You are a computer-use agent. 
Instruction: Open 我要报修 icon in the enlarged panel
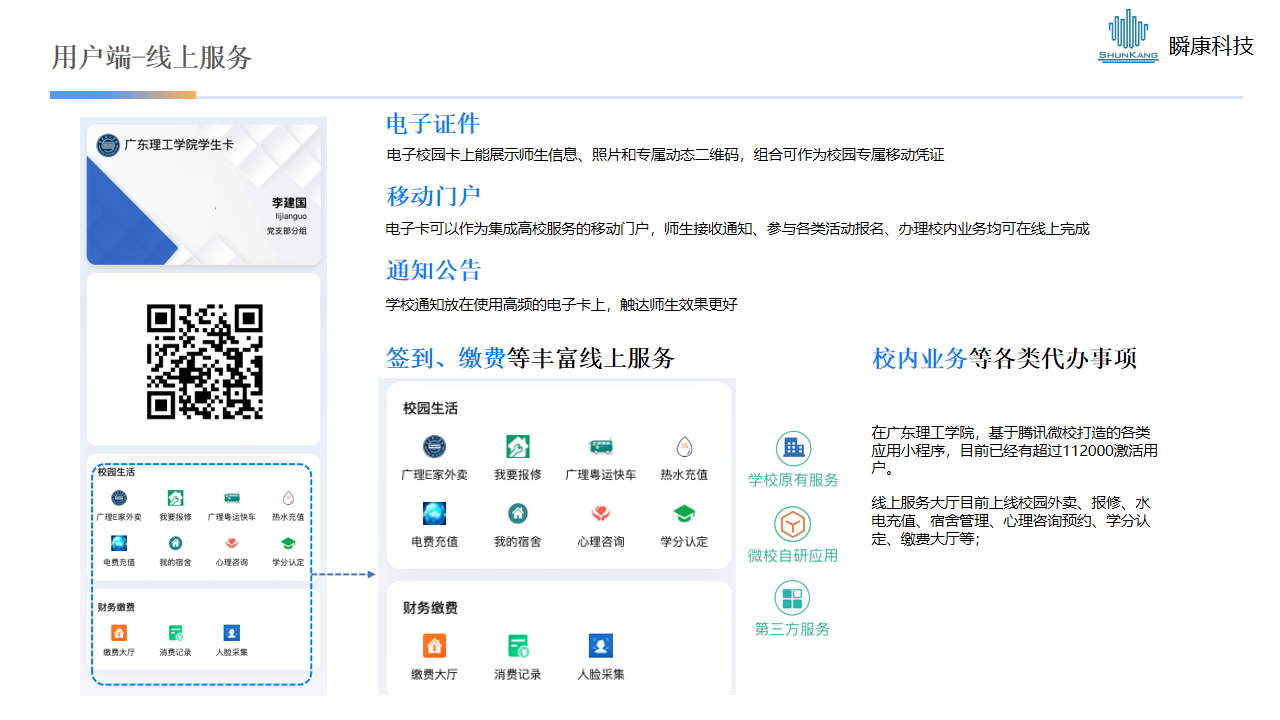point(517,447)
